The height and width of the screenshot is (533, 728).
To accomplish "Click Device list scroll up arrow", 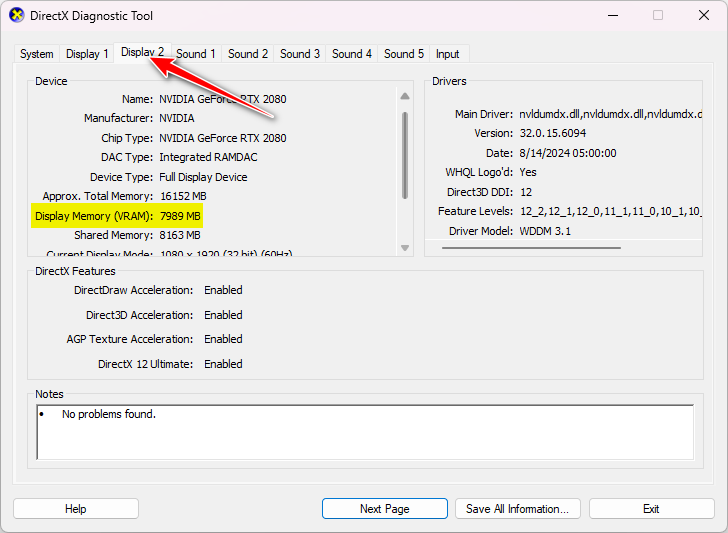I will 405,96.
